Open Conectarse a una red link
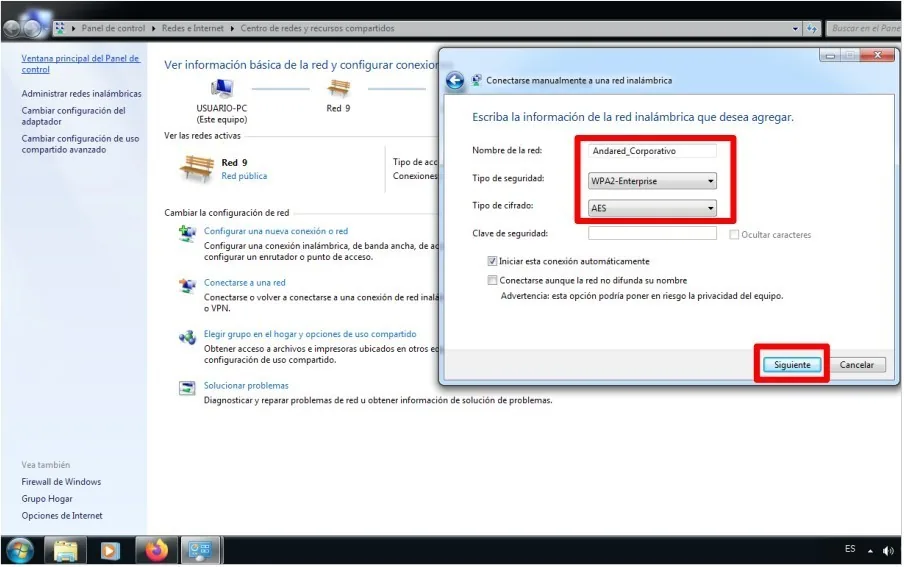The width and height of the screenshot is (904, 567). [244, 283]
